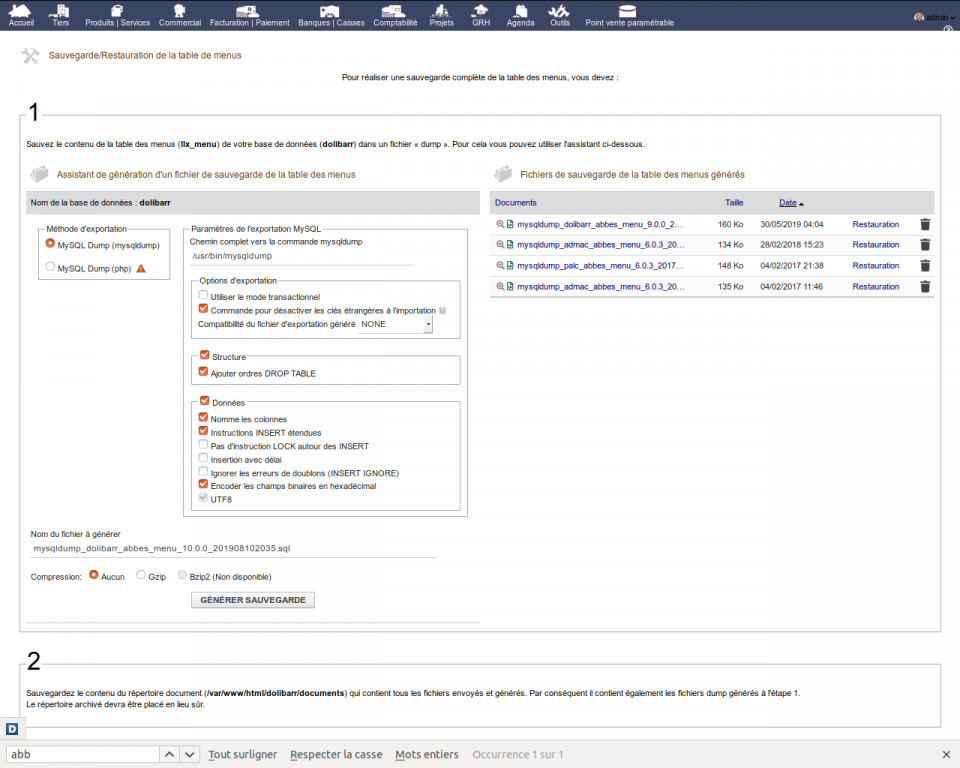Open the Accueil home icon

[x=21, y=10]
